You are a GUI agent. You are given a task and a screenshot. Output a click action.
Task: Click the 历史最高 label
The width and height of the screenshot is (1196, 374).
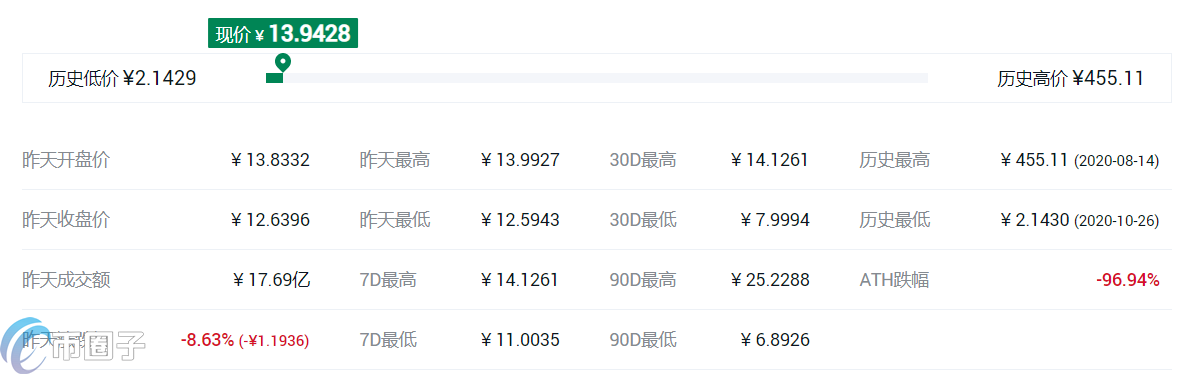click(x=895, y=160)
